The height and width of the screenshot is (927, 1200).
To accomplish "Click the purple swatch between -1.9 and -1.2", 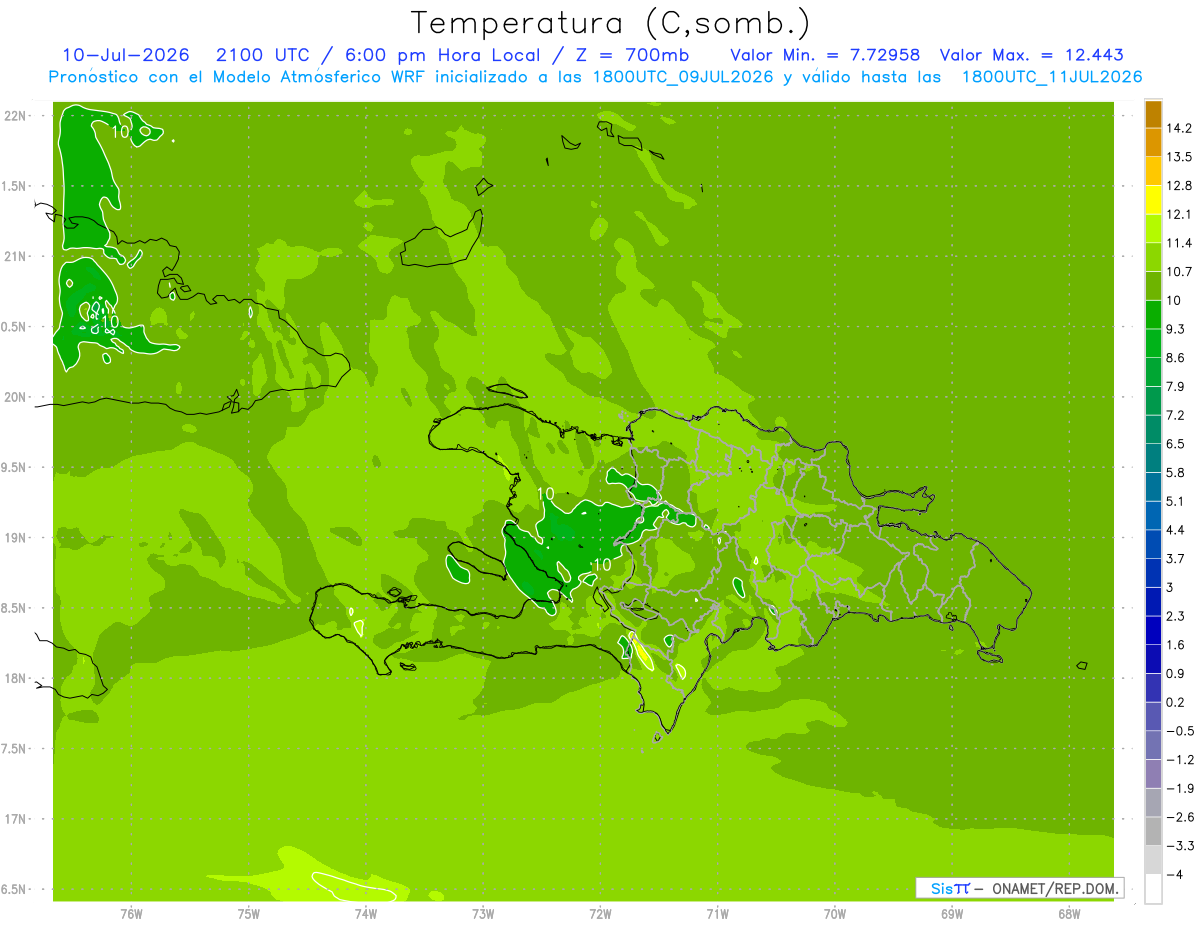I will [x=1153, y=774].
